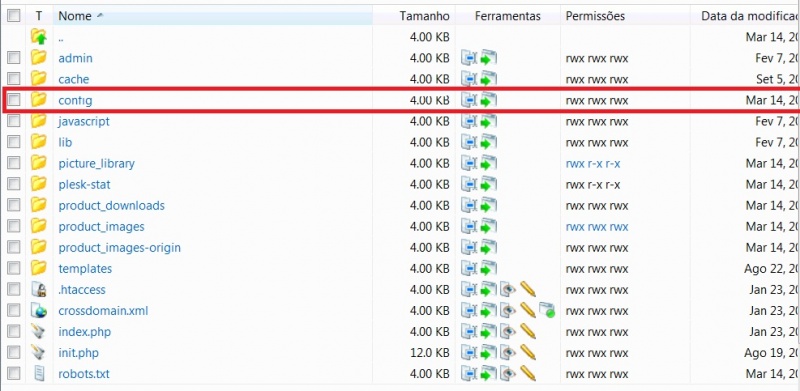Click the Ferramentas column header
The height and width of the screenshot is (391, 800).
[508, 16]
